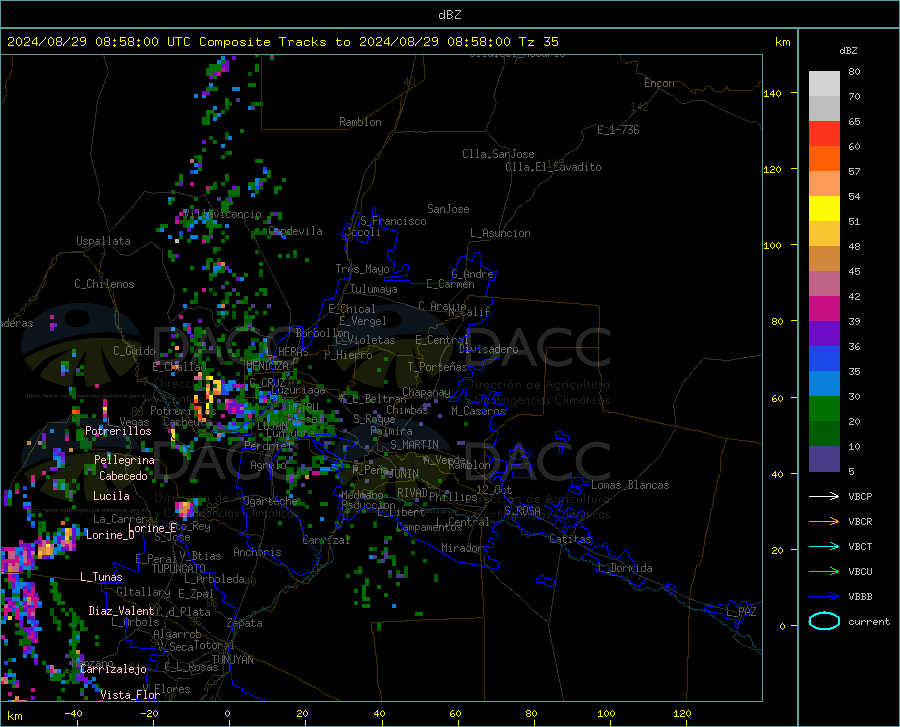Click the '45' value on the color scale
The image size is (900, 727).
tap(854, 271)
